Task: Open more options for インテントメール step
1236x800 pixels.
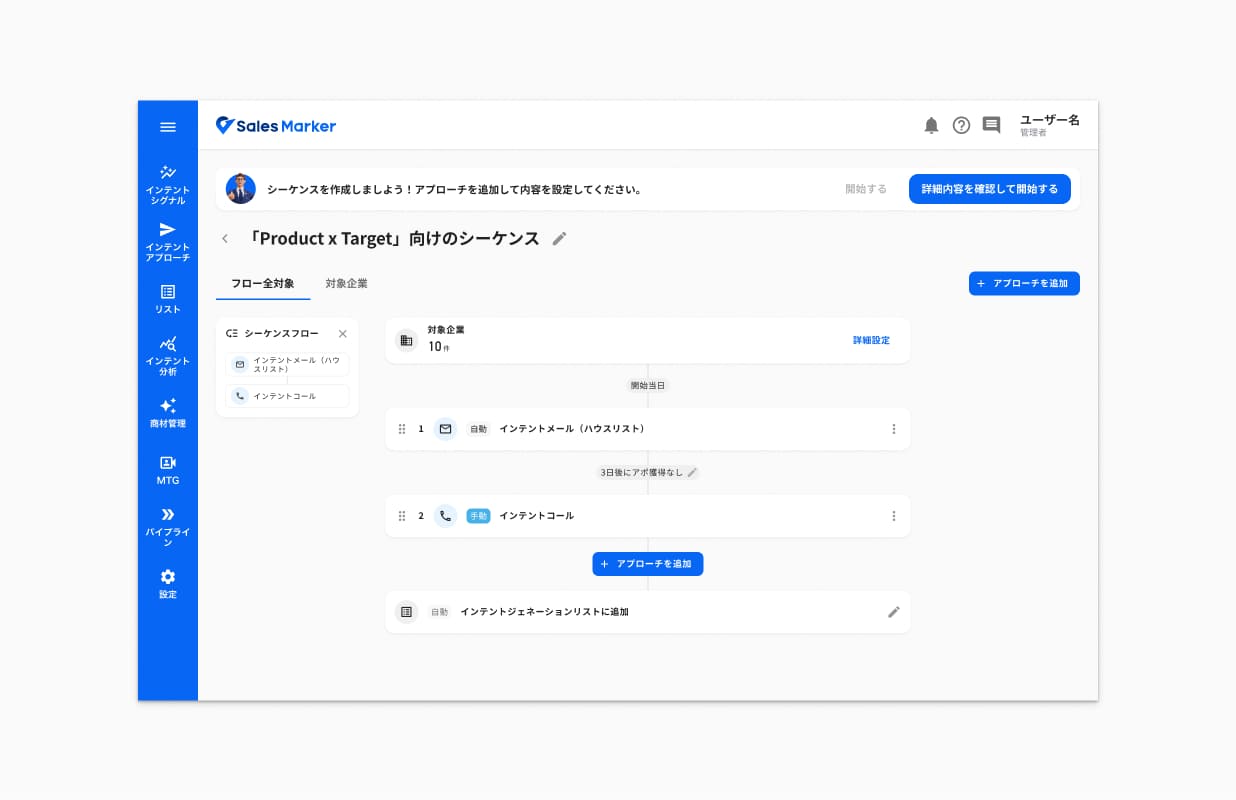Action: (x=894, y=429)
